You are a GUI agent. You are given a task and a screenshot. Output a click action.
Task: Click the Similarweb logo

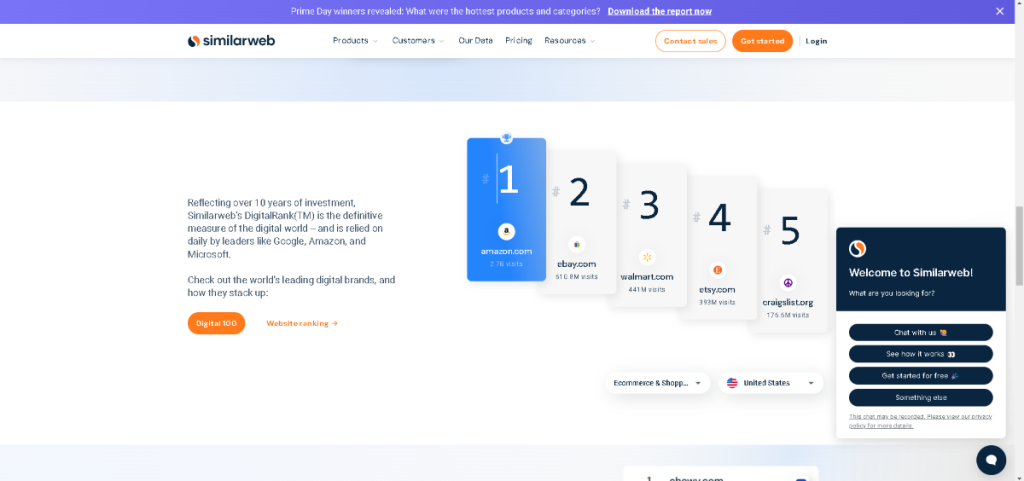tap(231, 40)
